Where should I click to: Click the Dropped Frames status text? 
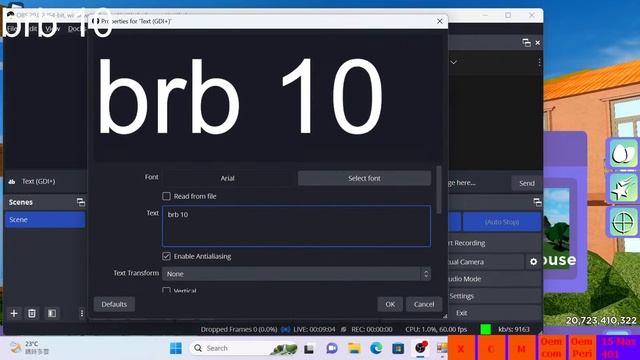pyautogui.click(x=239, y=329)
